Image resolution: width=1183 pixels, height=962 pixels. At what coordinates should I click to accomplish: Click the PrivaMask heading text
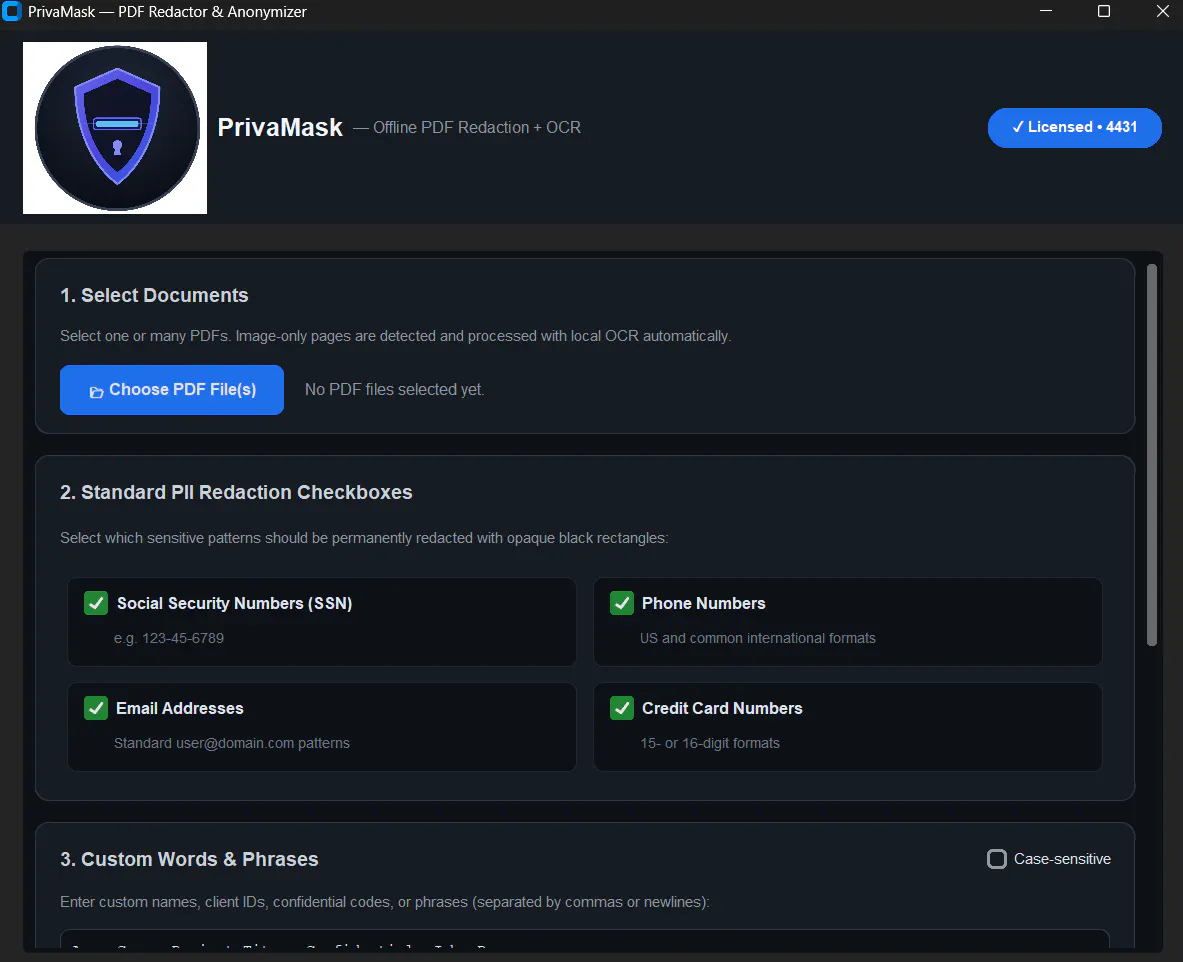[x=280, y=128]
